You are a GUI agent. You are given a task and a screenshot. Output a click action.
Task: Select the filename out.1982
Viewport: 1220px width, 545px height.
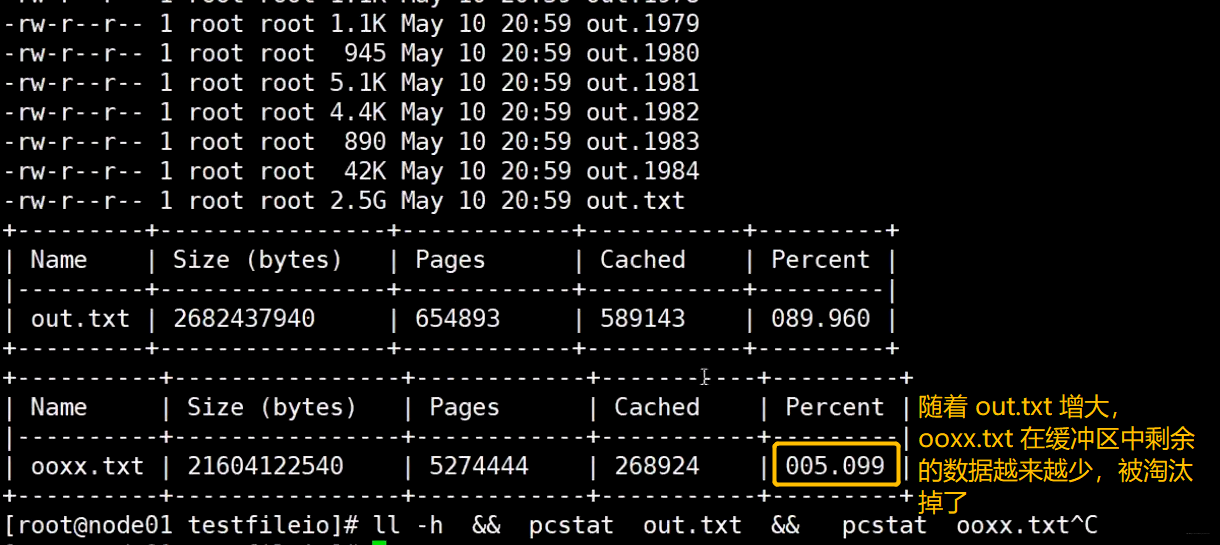pyautogui.click(x=643, y=112)
